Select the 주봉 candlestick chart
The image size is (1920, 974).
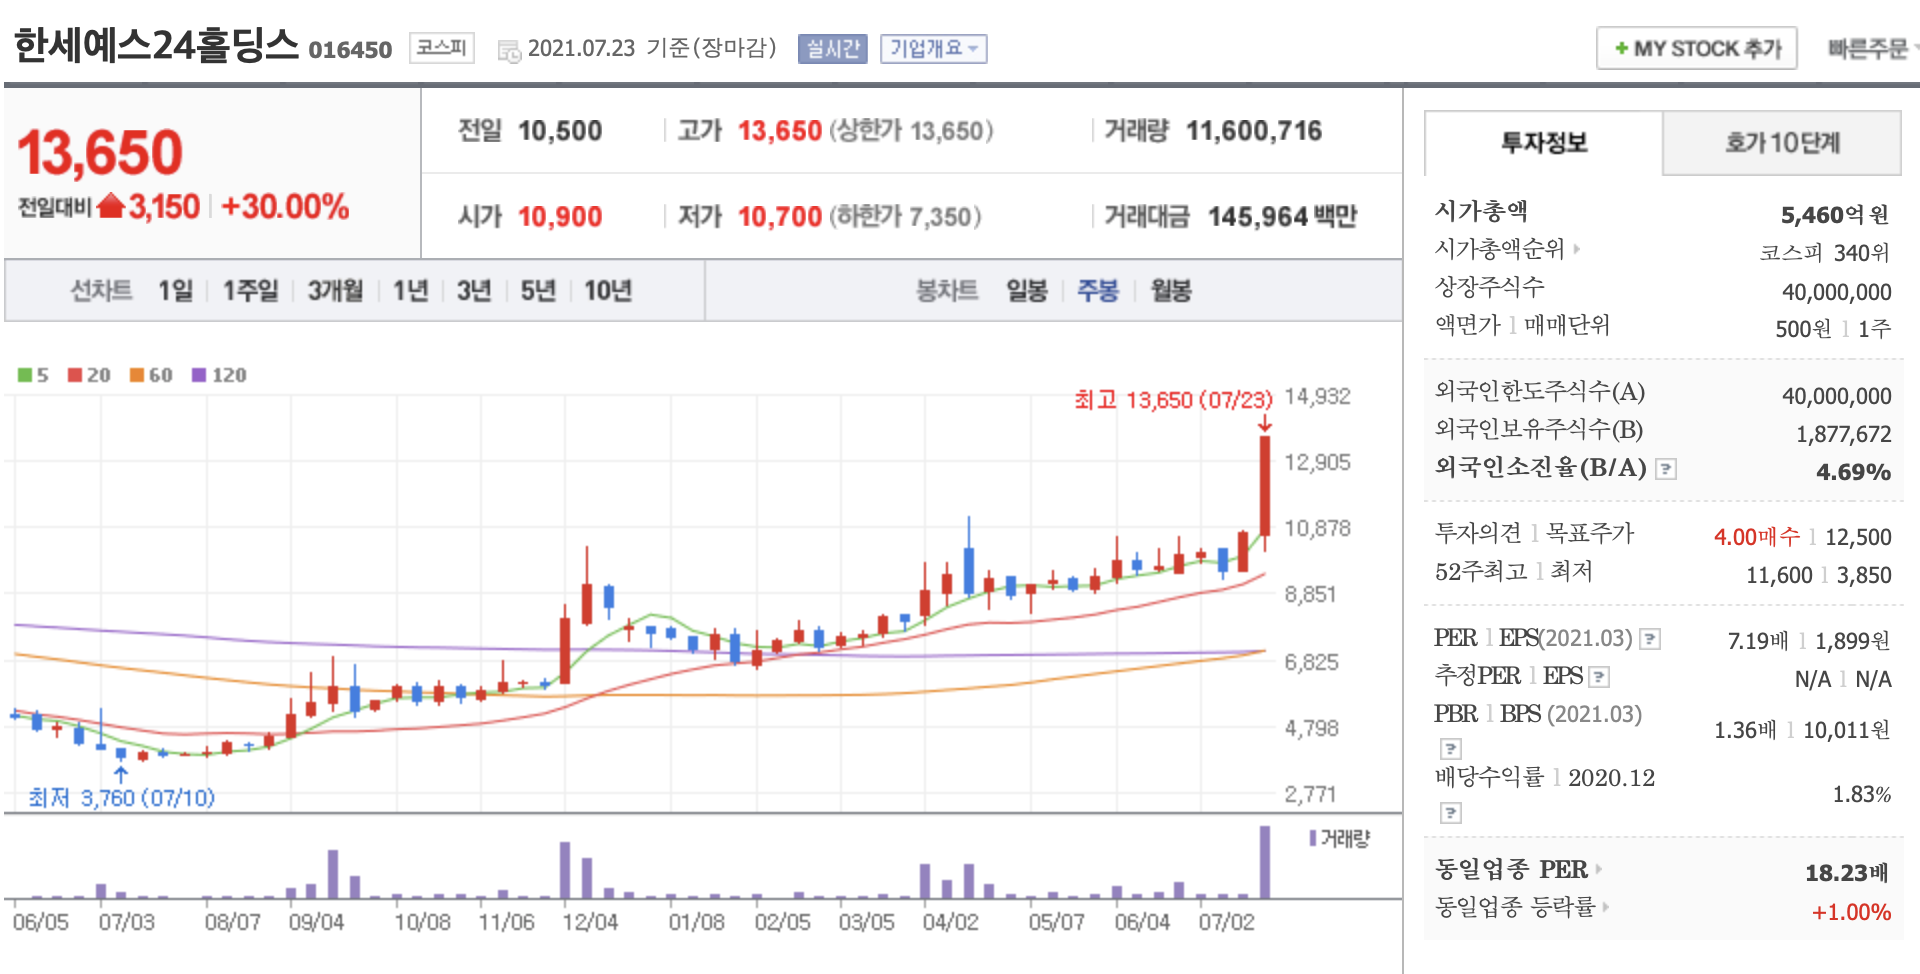(1098, 291)
